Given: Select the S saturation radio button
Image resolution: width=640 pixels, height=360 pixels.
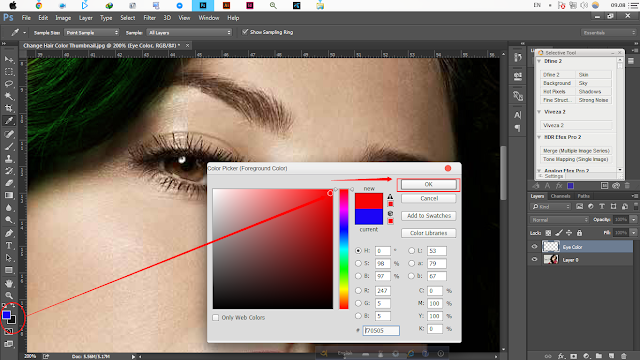Looking at the screenshot, I should 358,264.
